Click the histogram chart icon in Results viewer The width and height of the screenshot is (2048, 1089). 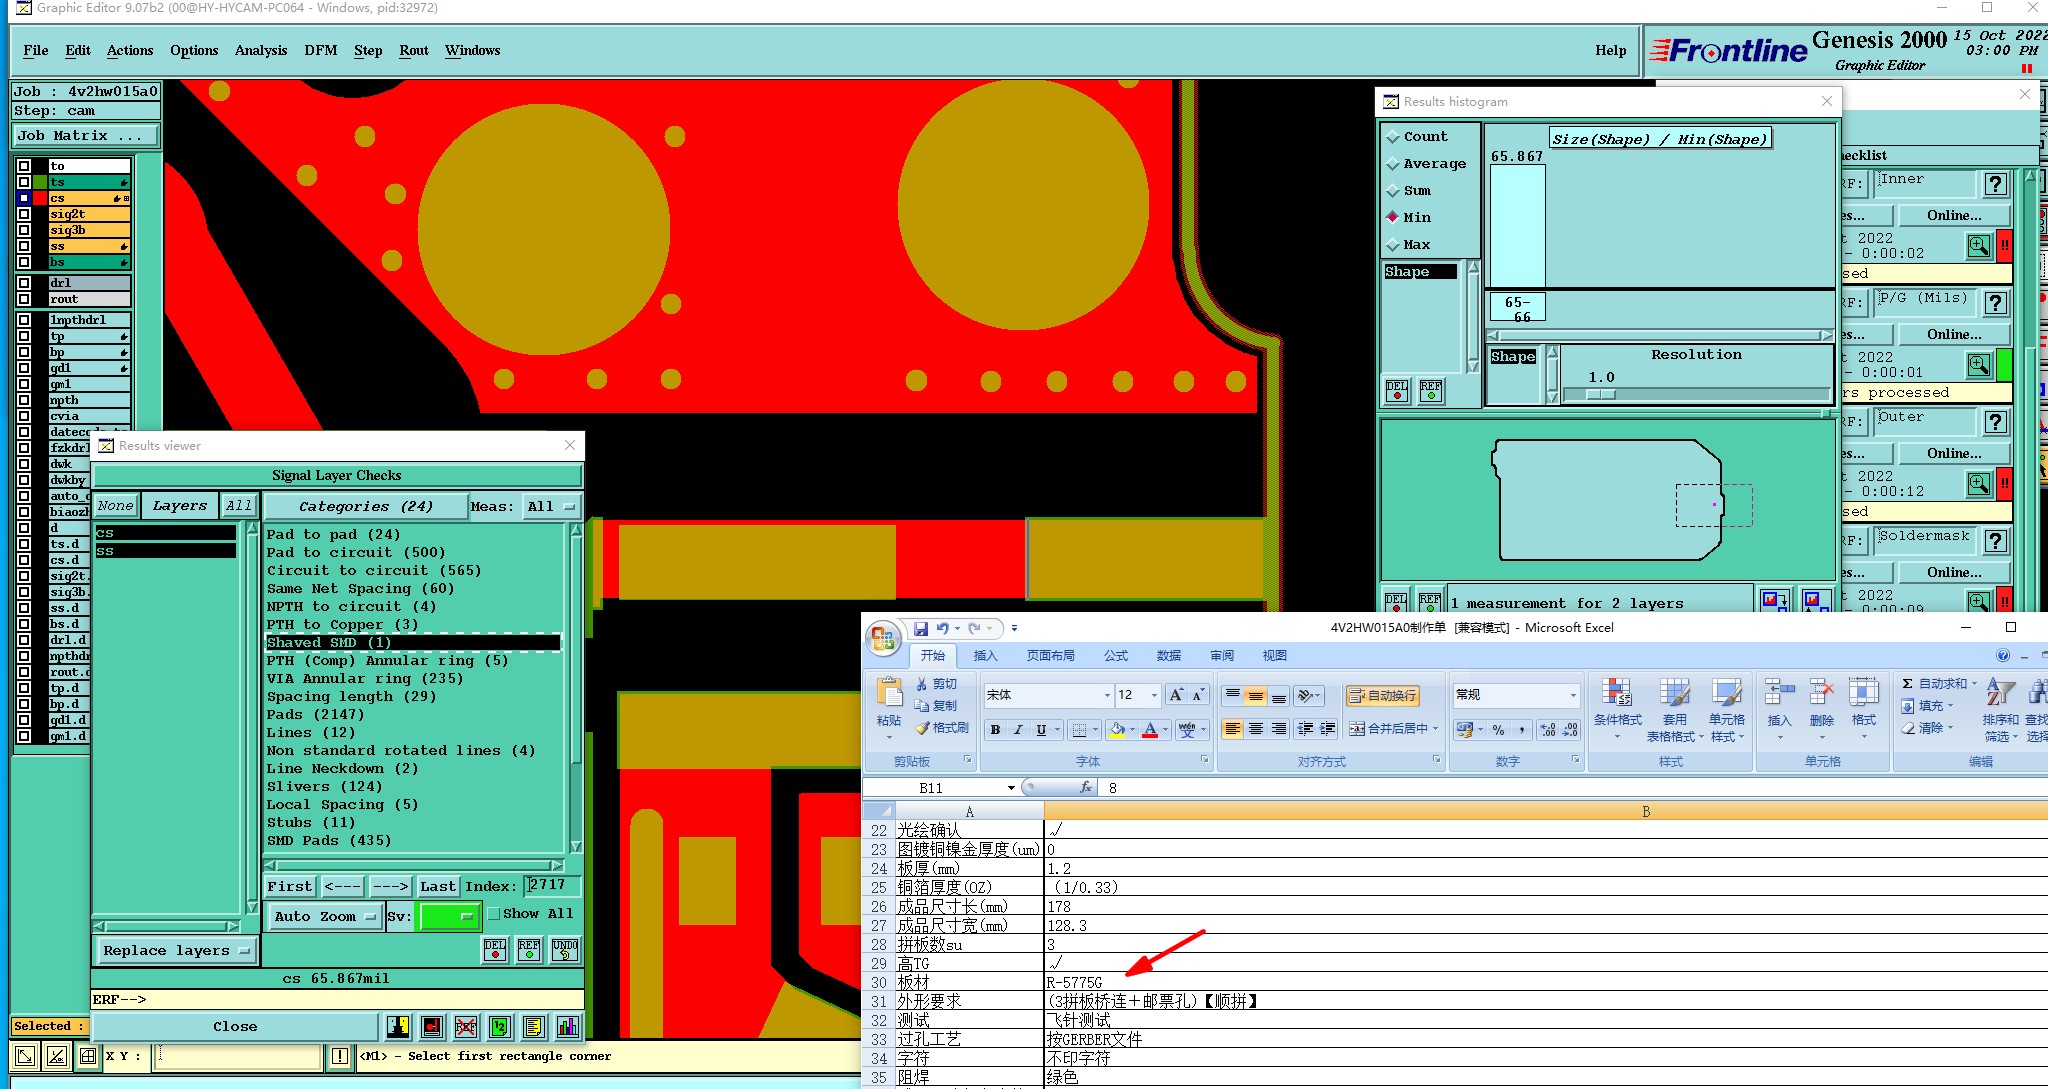click(x=567, y=1026)
